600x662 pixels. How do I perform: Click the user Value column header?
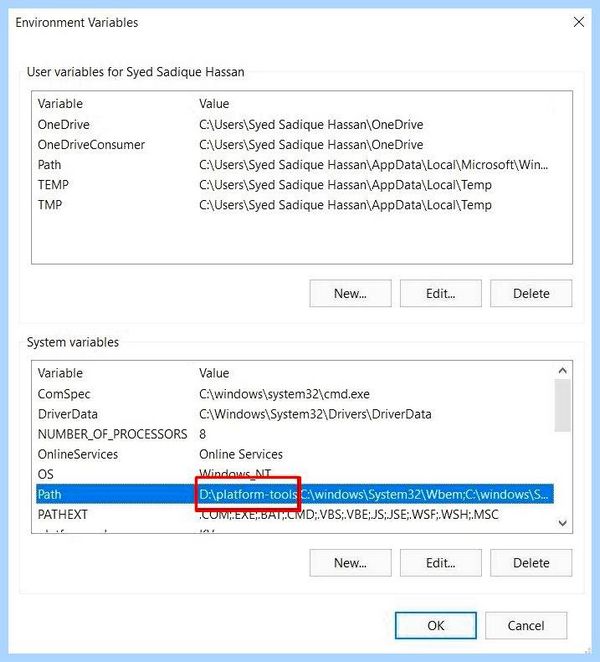click(214, 104)
